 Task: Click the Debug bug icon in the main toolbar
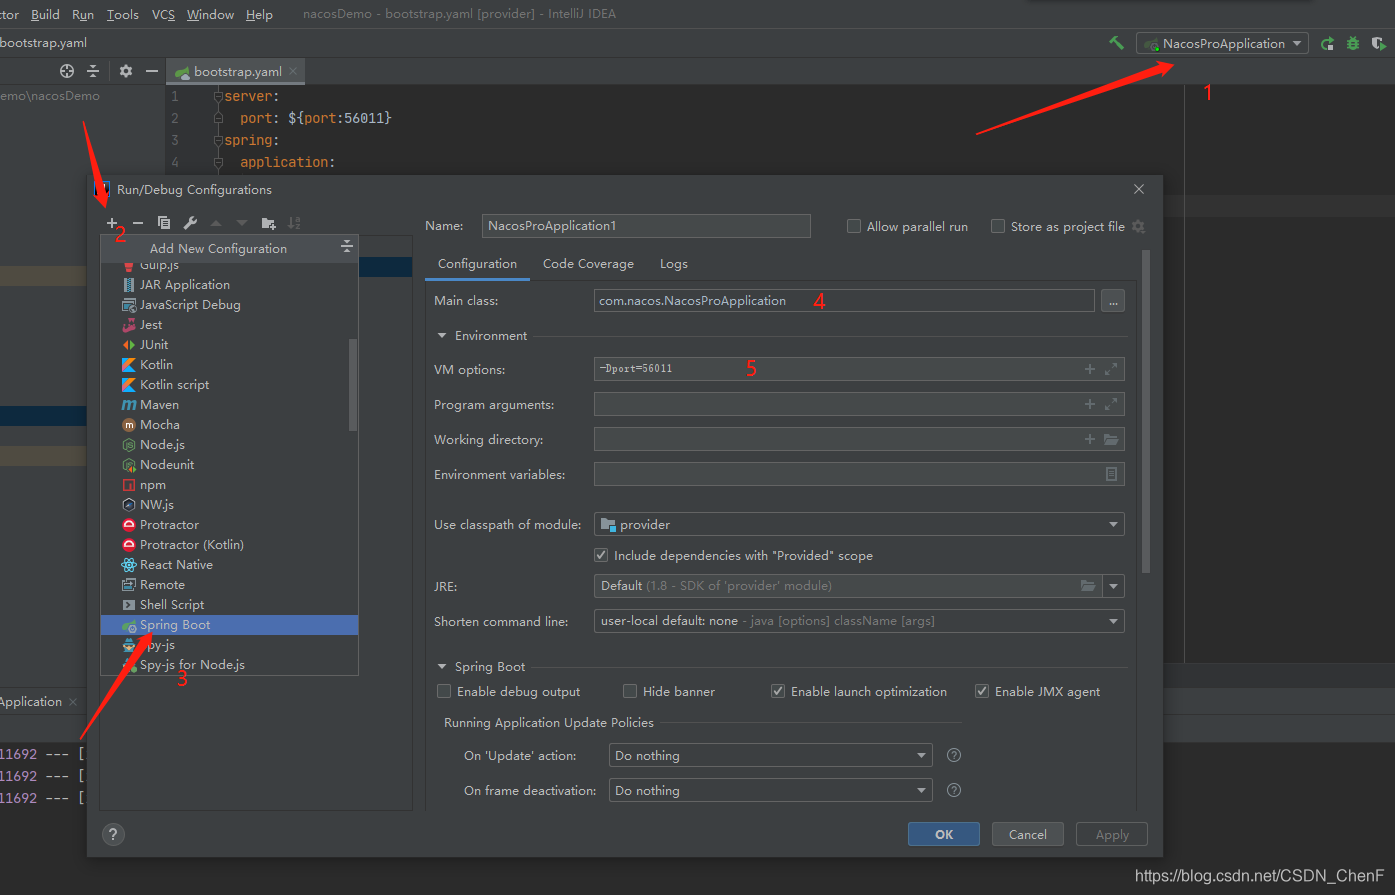click(x=1353, y=44)
